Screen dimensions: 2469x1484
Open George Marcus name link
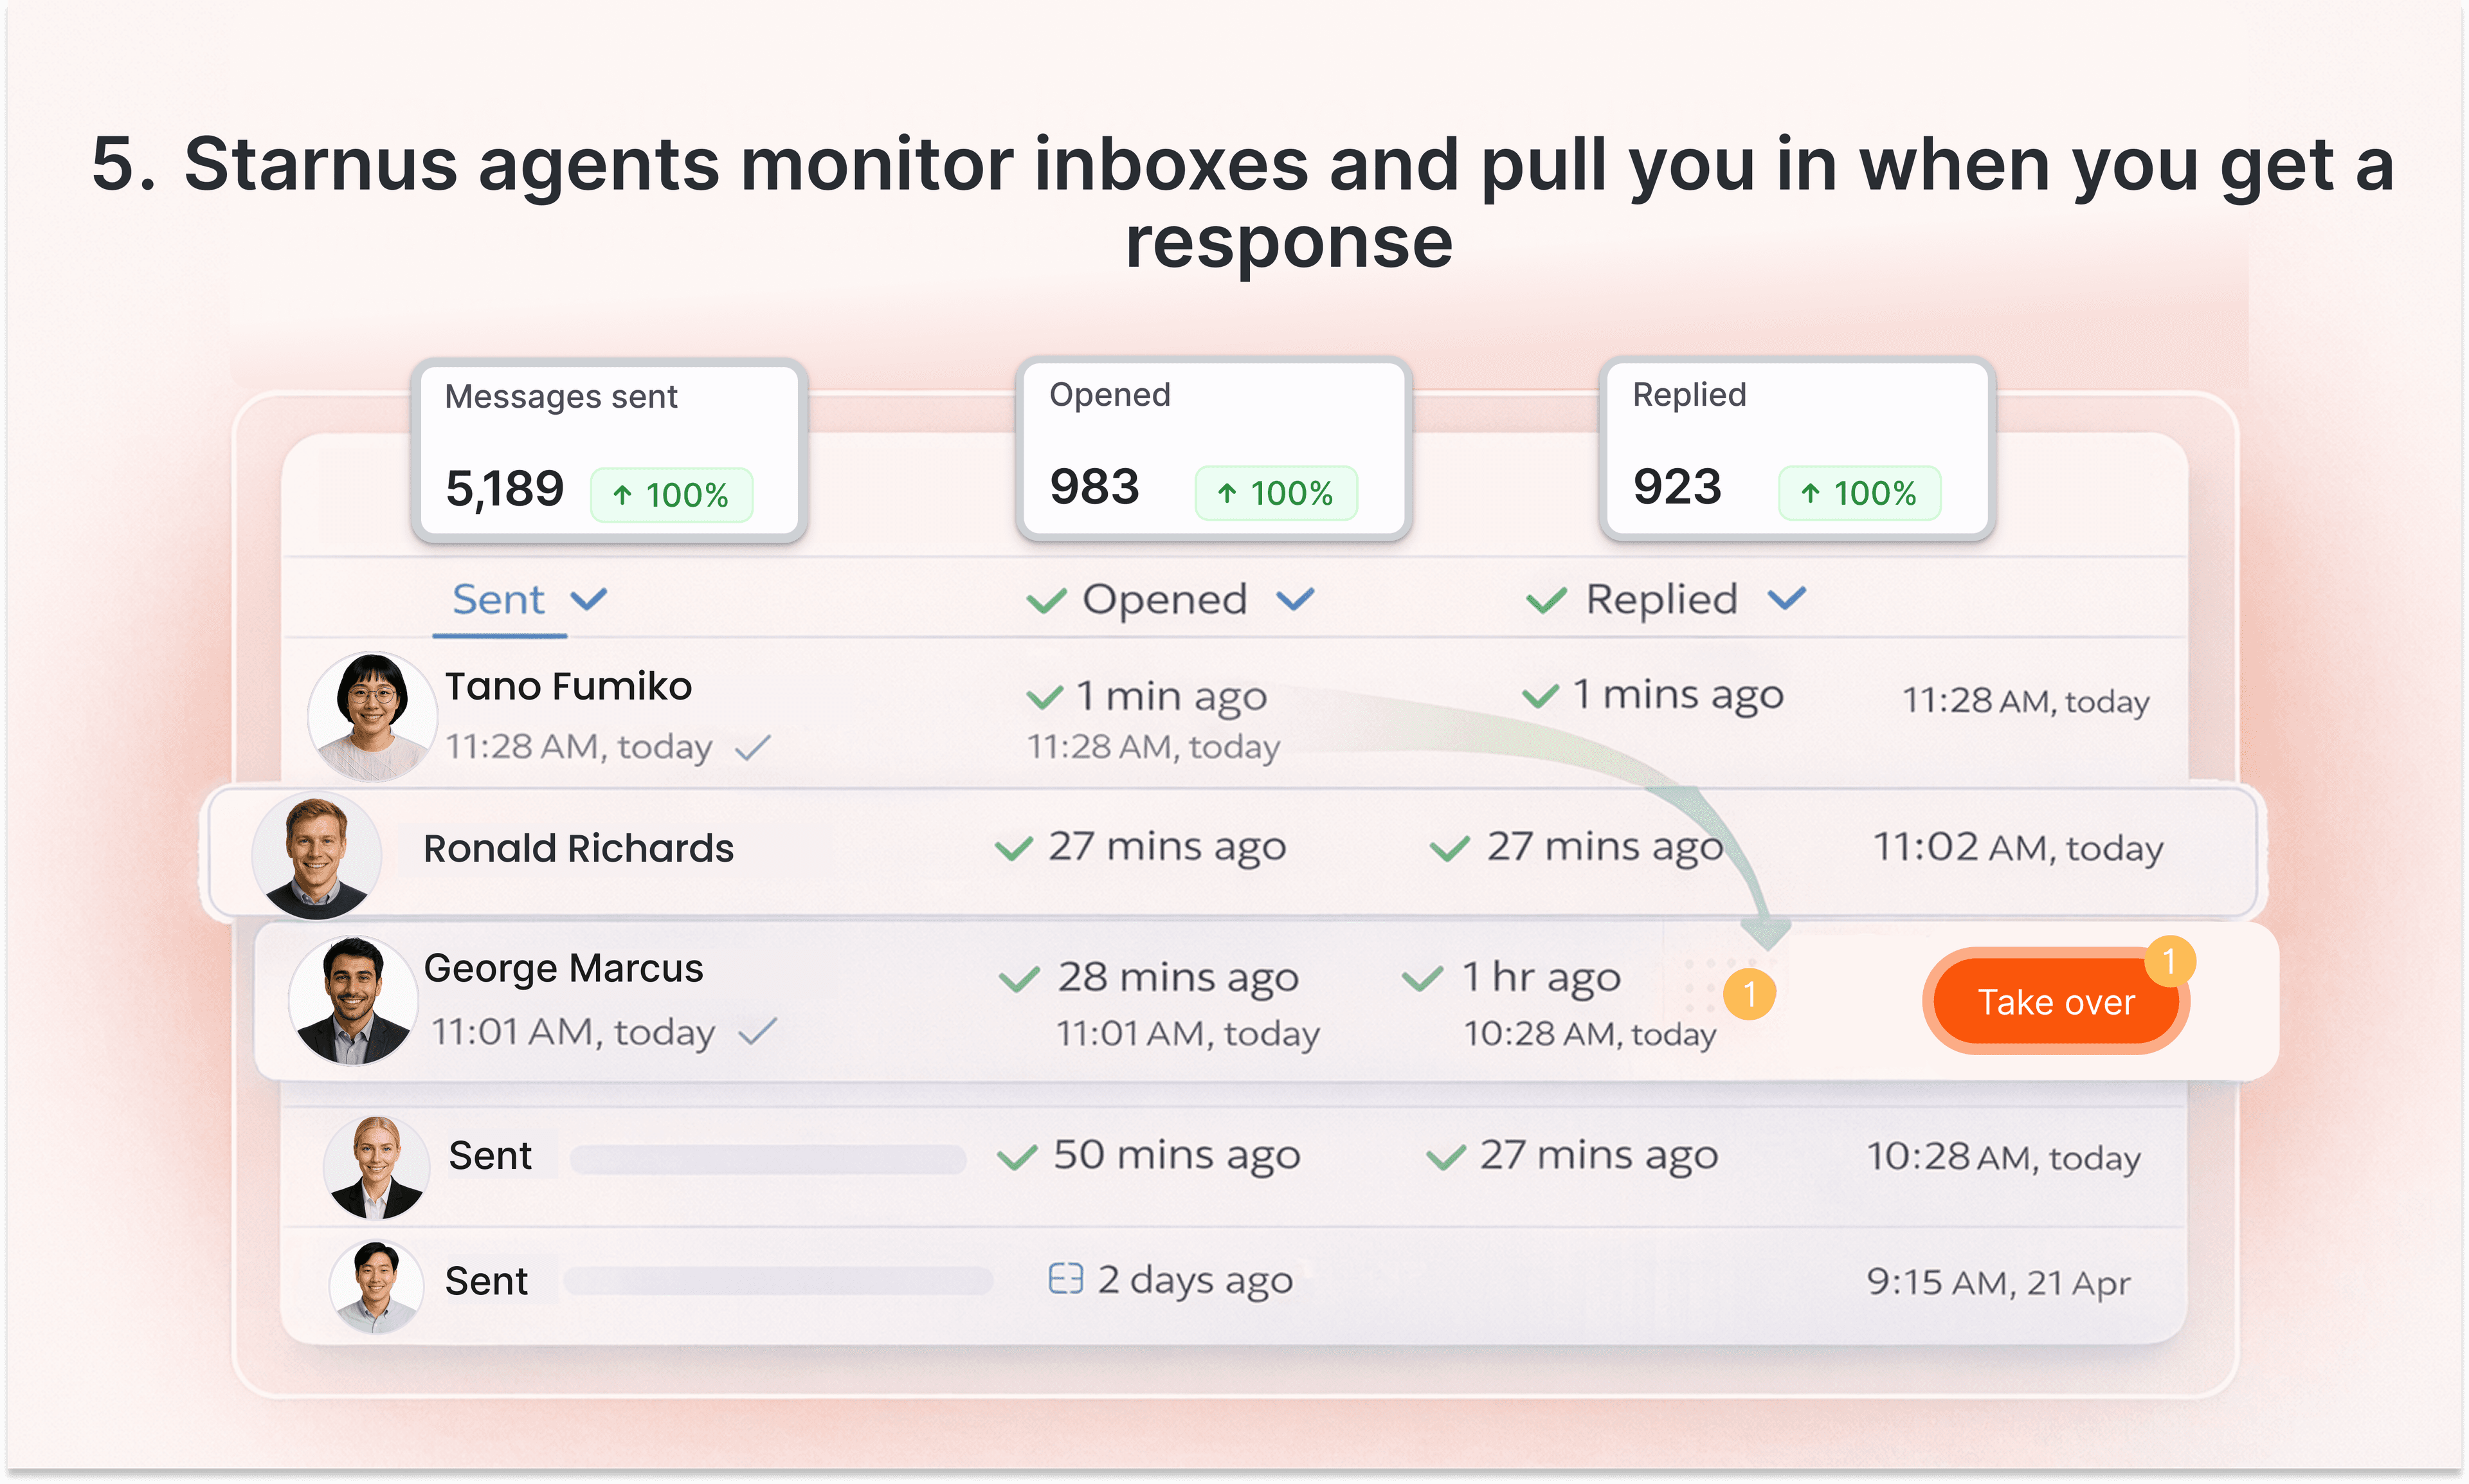(x=563, y=968)
